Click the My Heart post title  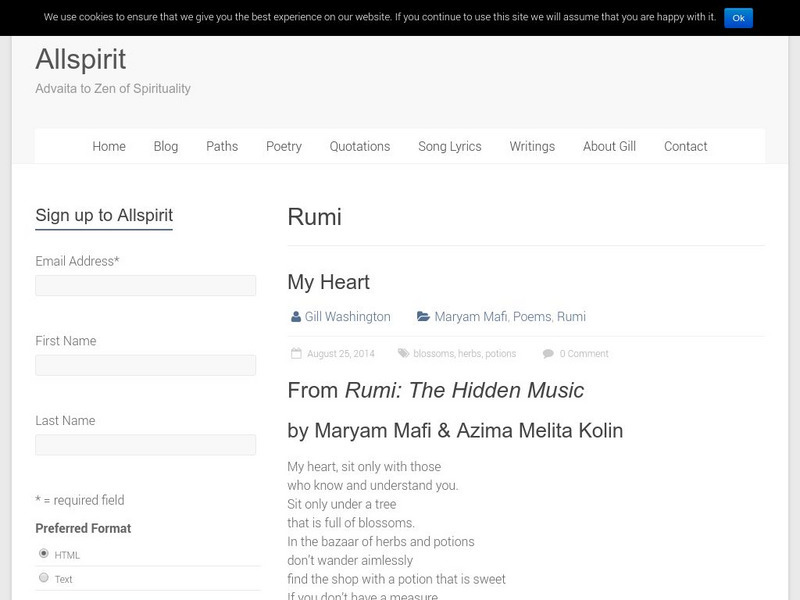(328, 282)
